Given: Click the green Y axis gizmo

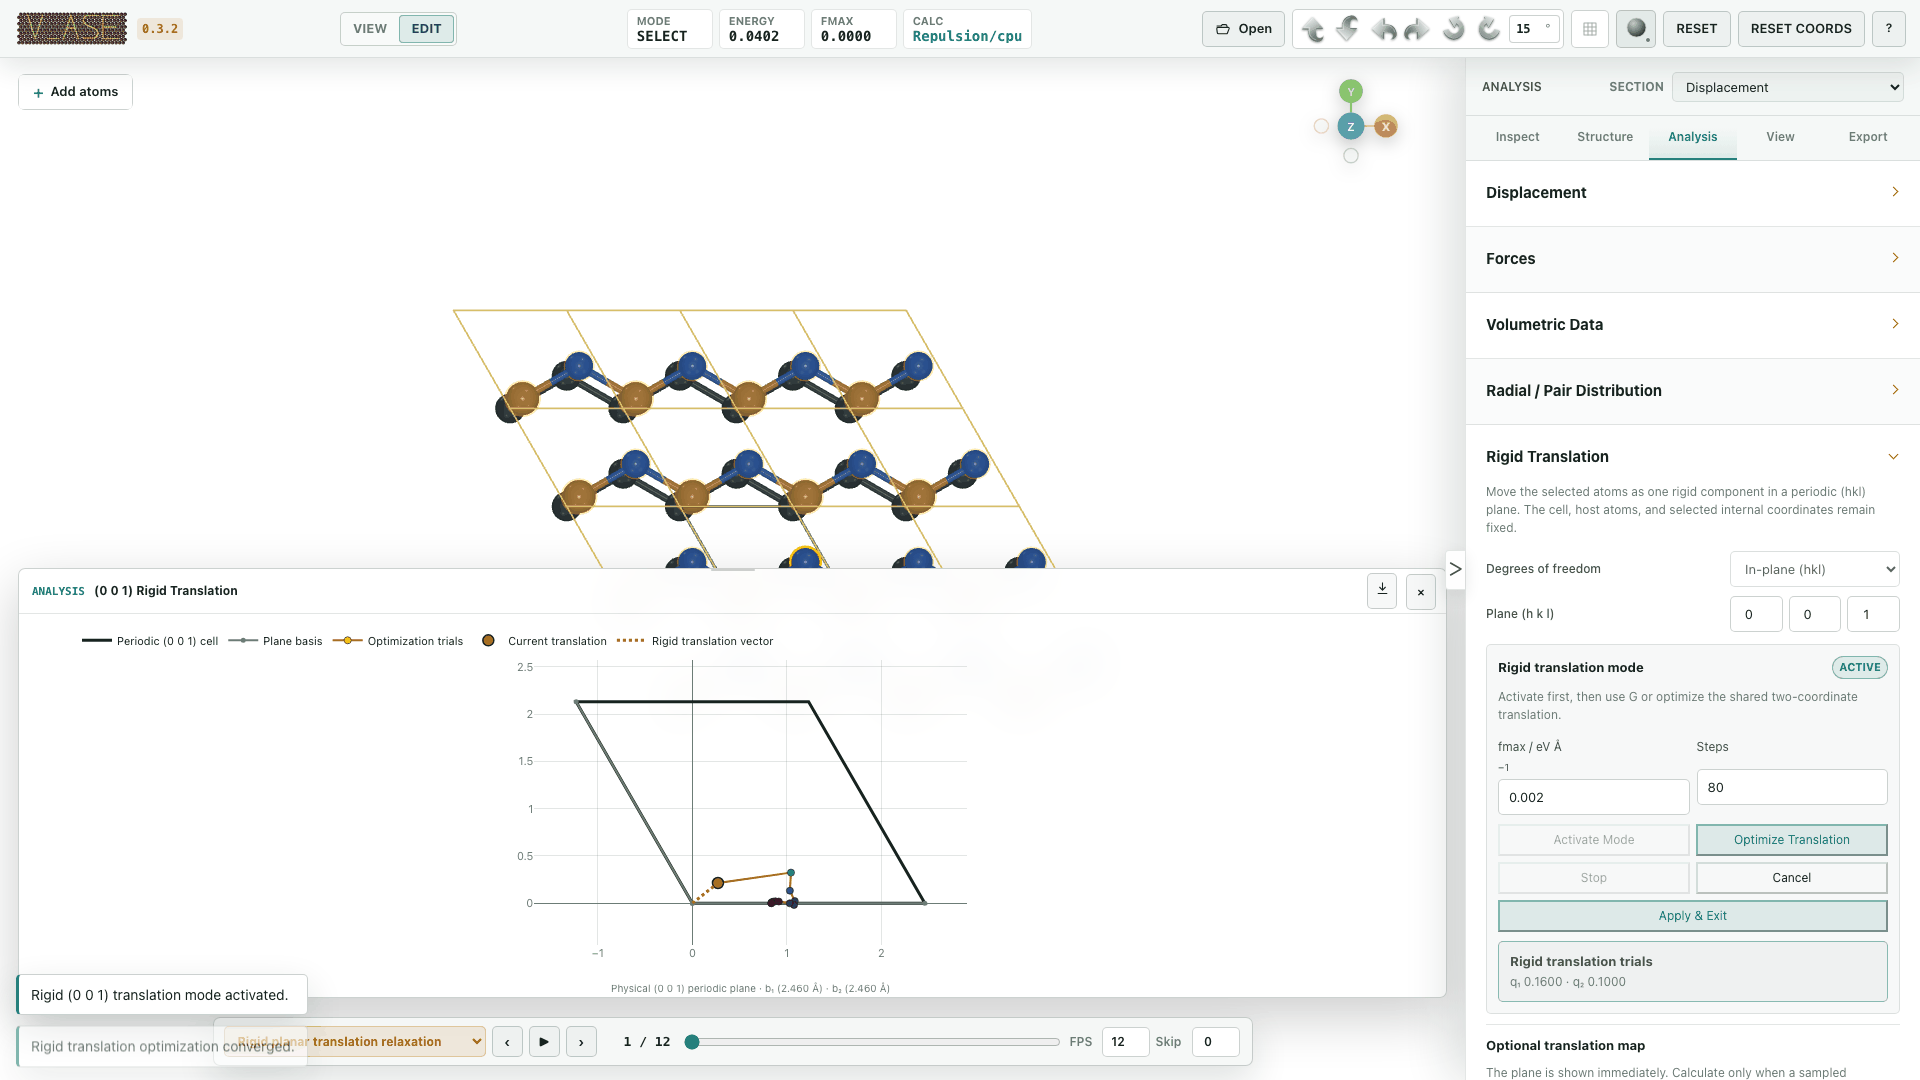Looking at the screenshot, I should 1351,92.
